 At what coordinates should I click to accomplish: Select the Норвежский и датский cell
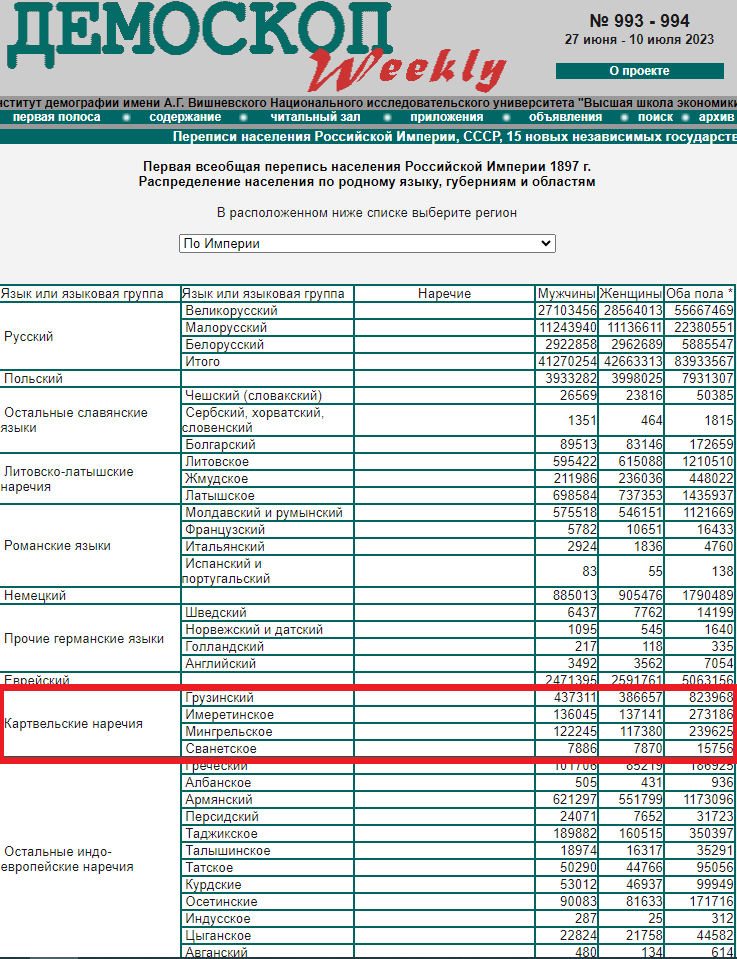click(x=267, y=630)
